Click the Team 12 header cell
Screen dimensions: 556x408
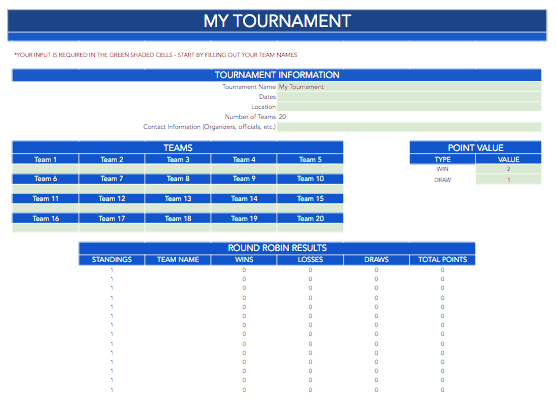coord(112,199)
